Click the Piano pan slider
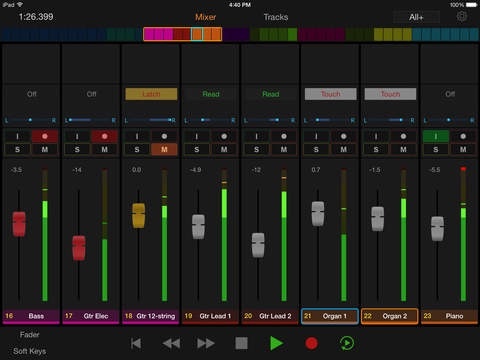This screenshot has height=360, width=480. pos(449,120)
